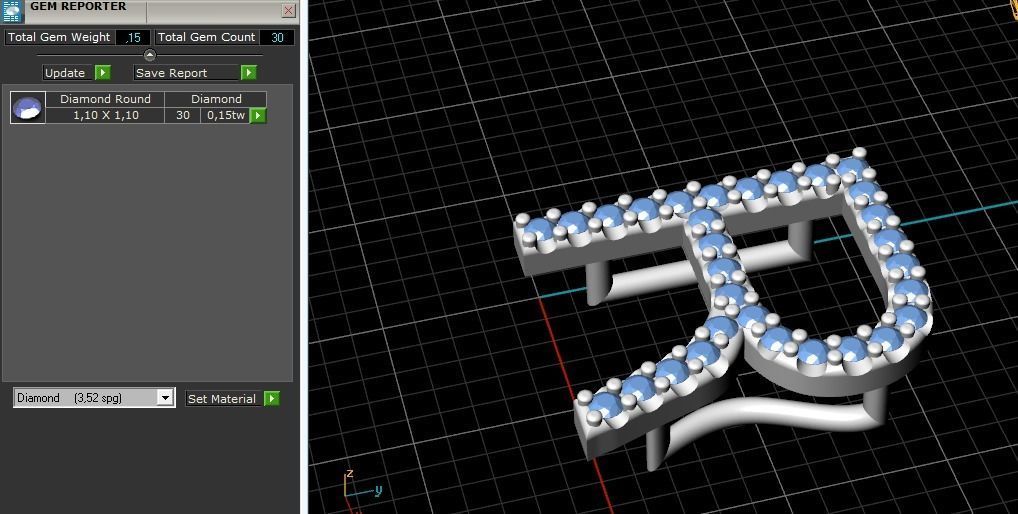
Task: Click the 0,15tw weight cell
Action: click(226, 116)
